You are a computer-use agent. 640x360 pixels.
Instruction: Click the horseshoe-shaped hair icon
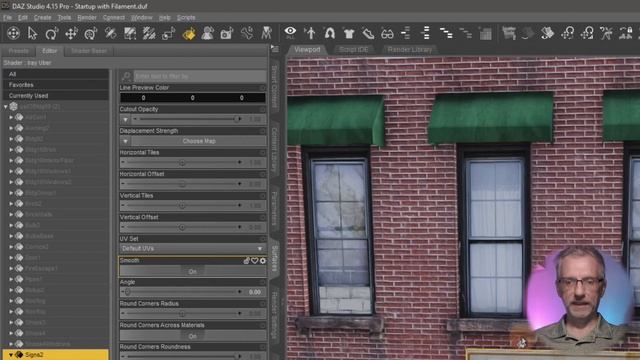329,33
